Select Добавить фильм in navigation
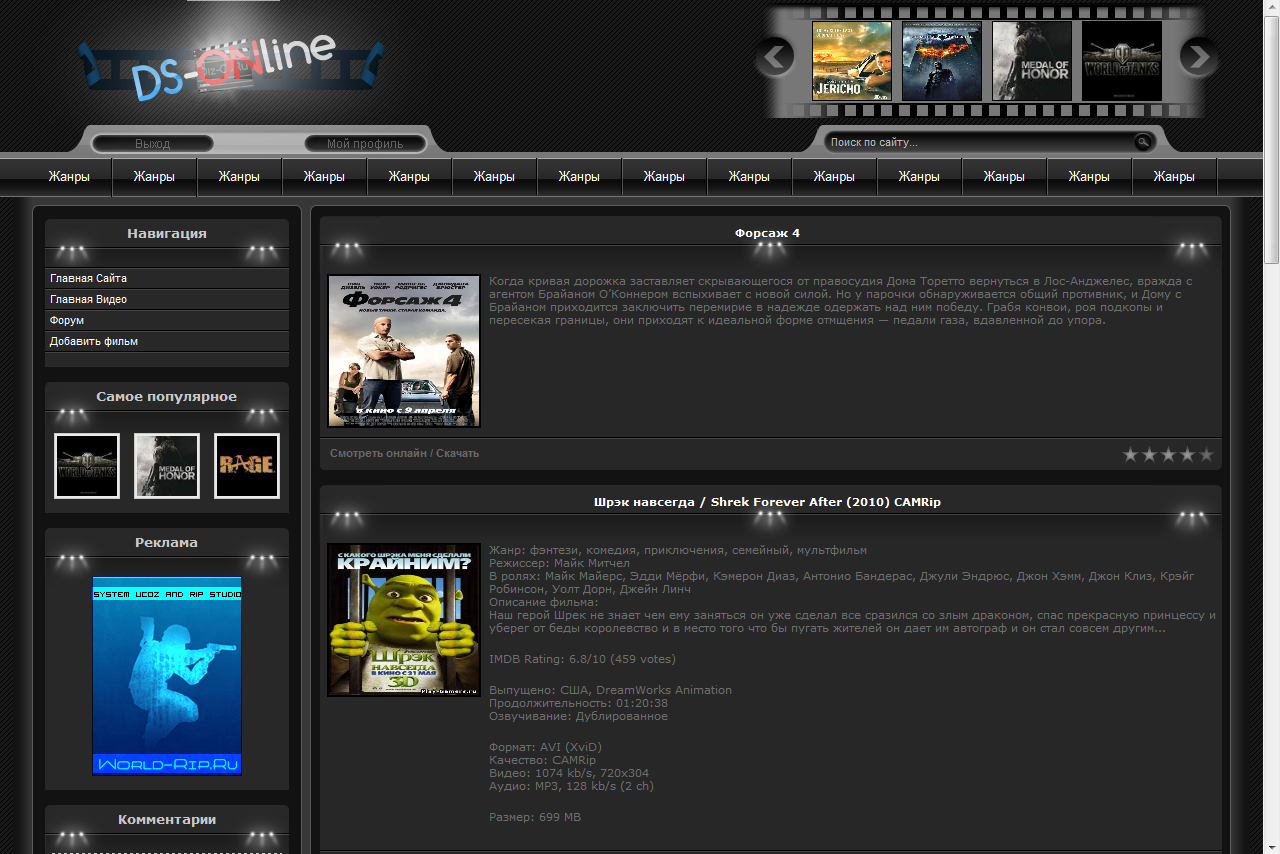Screen dimensions: 1280x854 point(94,341)
